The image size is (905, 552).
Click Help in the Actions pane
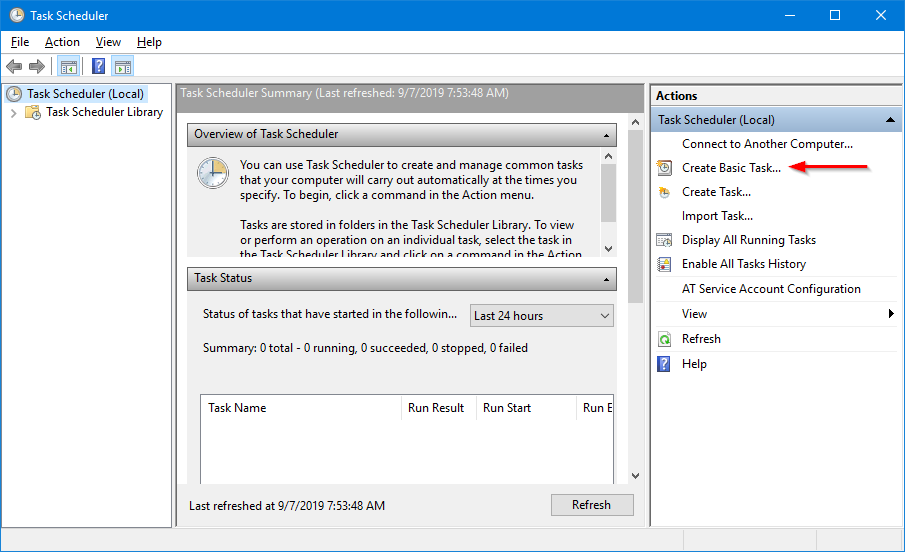(x=694, y=364)
